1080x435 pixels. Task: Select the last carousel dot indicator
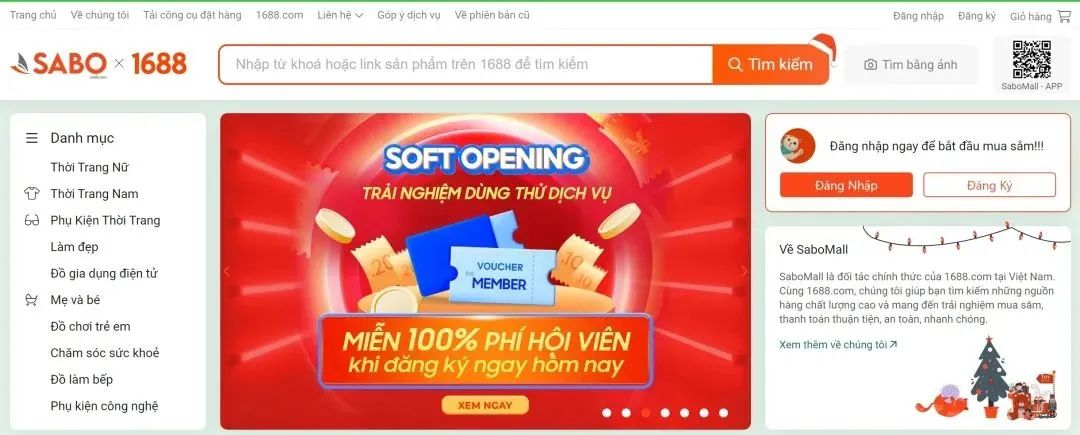(x=723, y=413)
